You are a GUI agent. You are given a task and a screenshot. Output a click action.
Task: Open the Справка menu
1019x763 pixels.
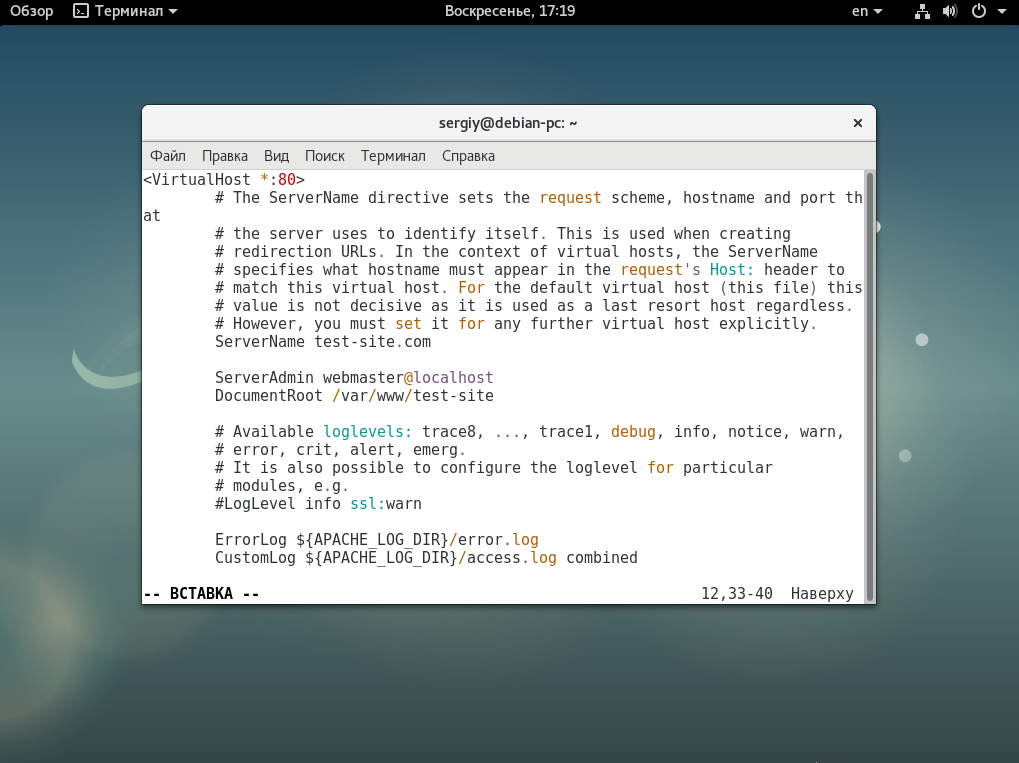(468, 156)
